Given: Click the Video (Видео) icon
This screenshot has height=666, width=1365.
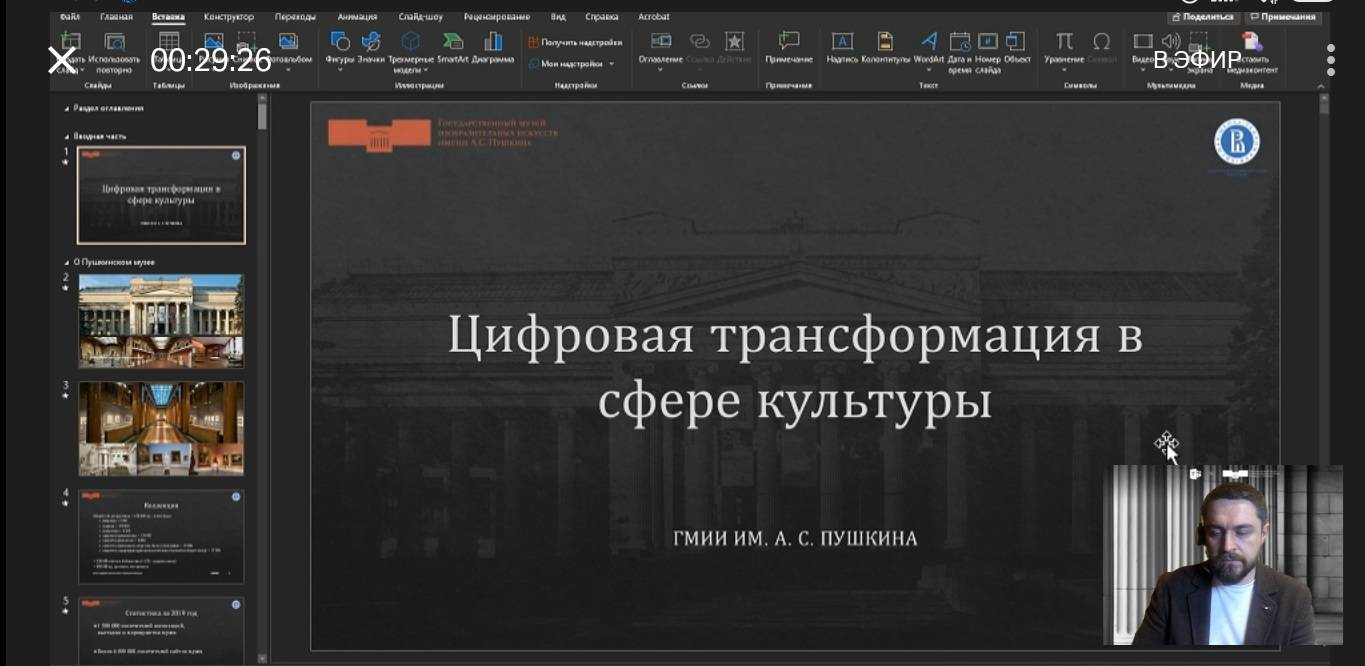Looking at the screenshot, I should (1143, 41).
